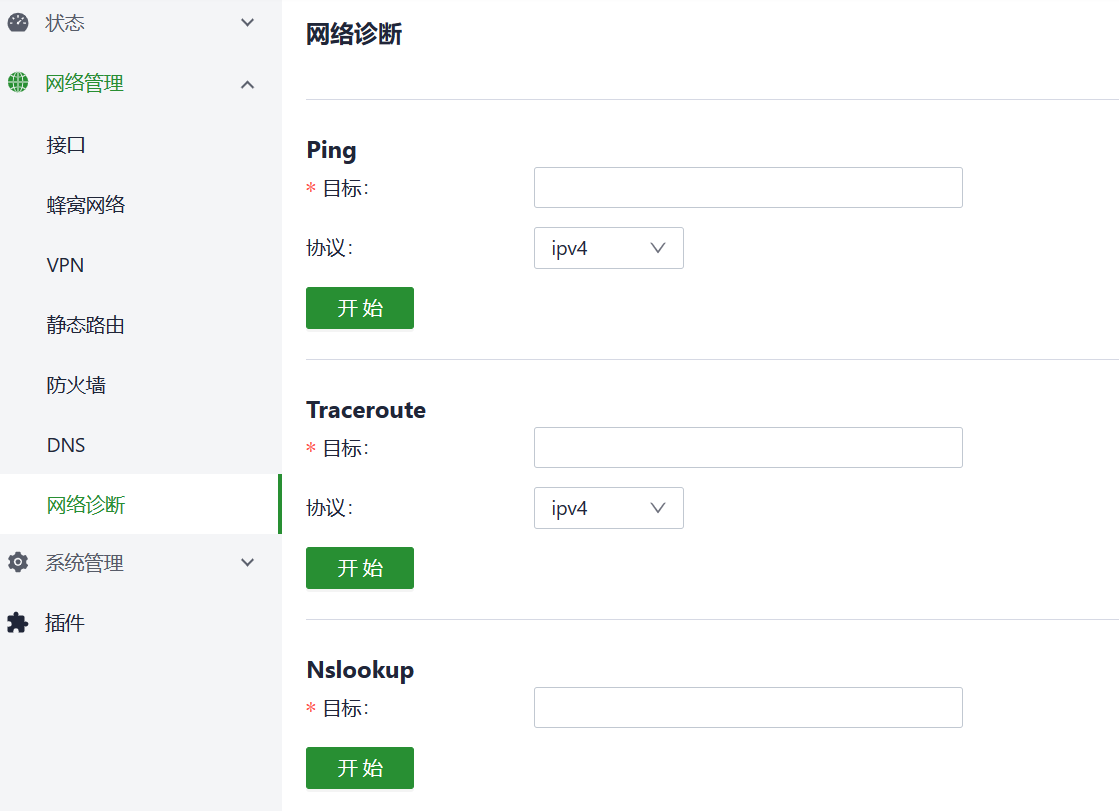Expand the 系统管理 section chevron

[248, 563]
